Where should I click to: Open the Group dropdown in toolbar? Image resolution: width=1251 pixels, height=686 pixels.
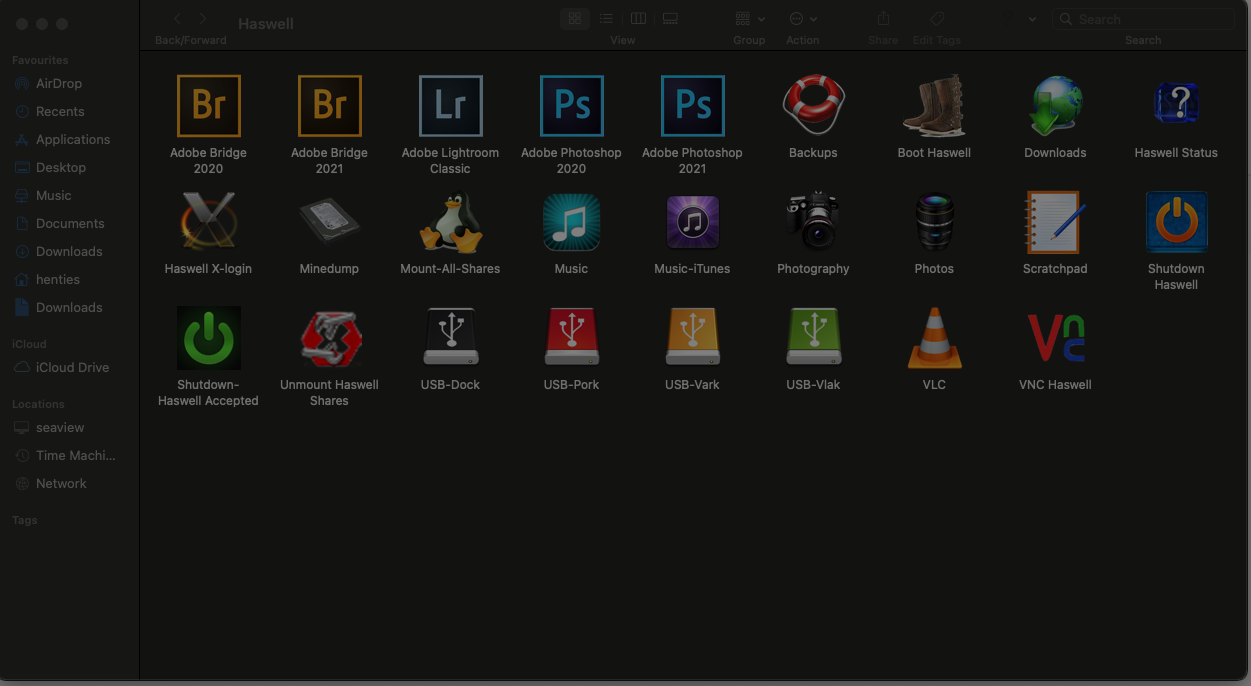click(x=749, y=19)
